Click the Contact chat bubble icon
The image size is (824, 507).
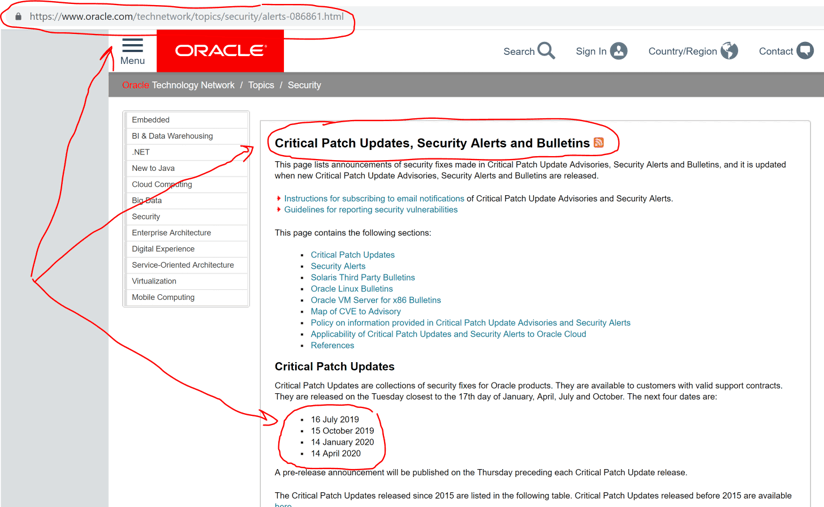pyautogui.click(x=805, y=51)
